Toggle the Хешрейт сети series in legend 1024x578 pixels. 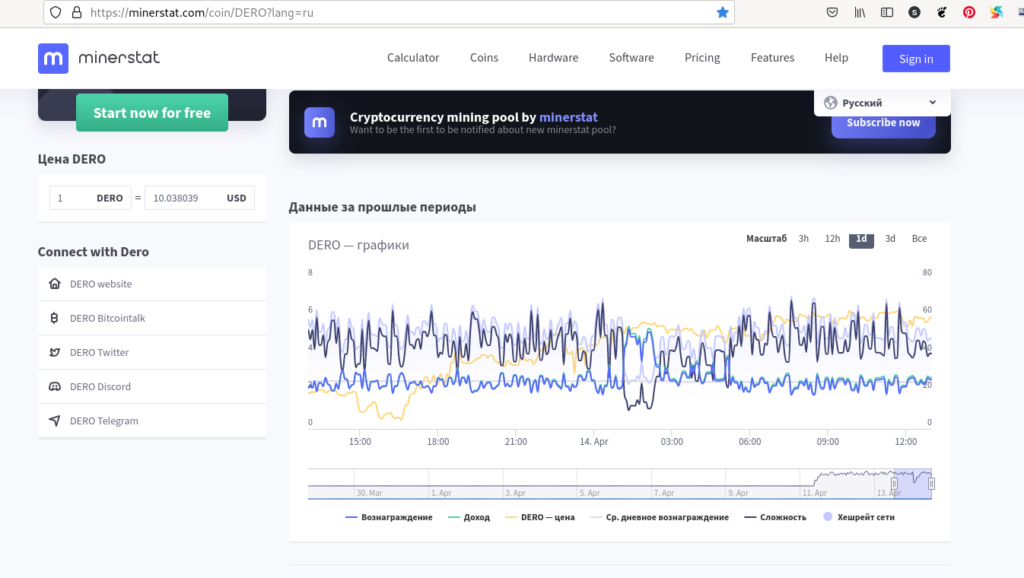click(859, 517)
